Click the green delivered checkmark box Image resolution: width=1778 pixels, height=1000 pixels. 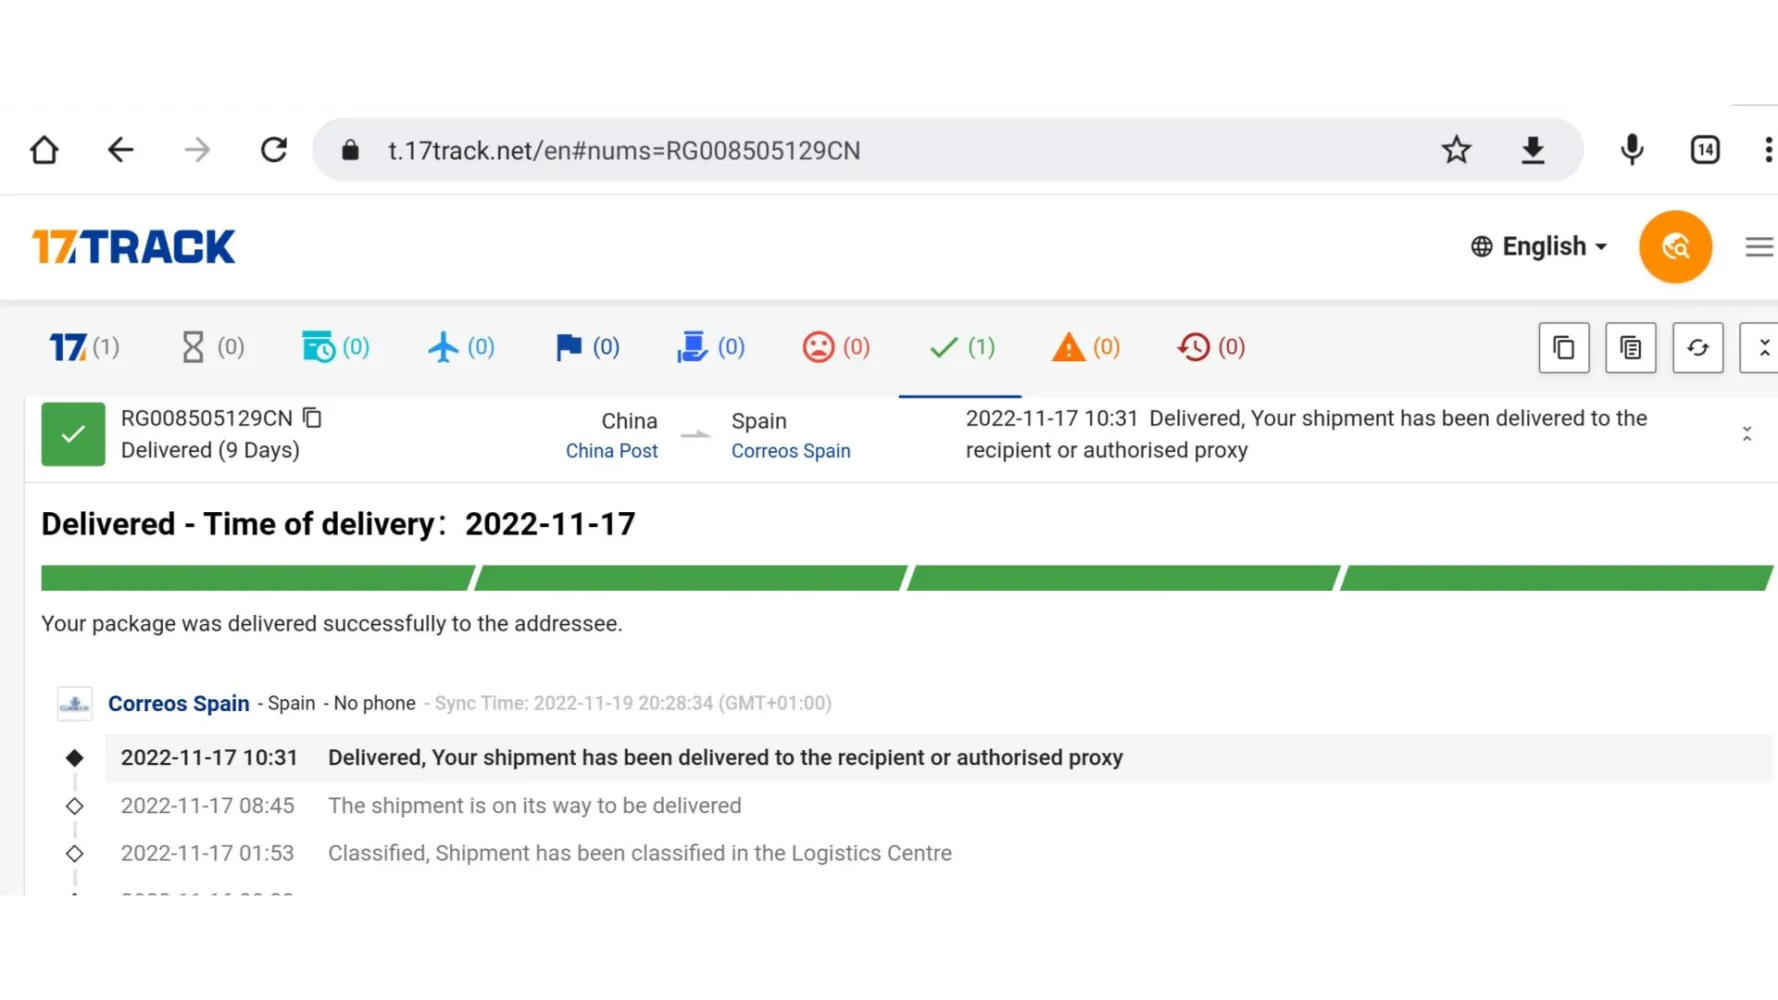pyautogui.click(x=73, y=434)
